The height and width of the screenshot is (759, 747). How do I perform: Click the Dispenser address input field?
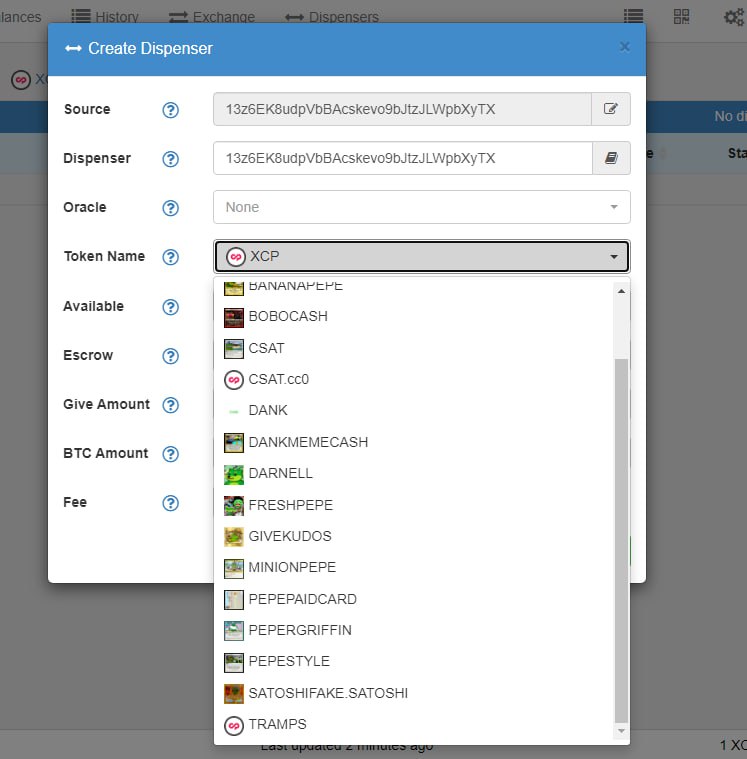[x=403, y=158]
